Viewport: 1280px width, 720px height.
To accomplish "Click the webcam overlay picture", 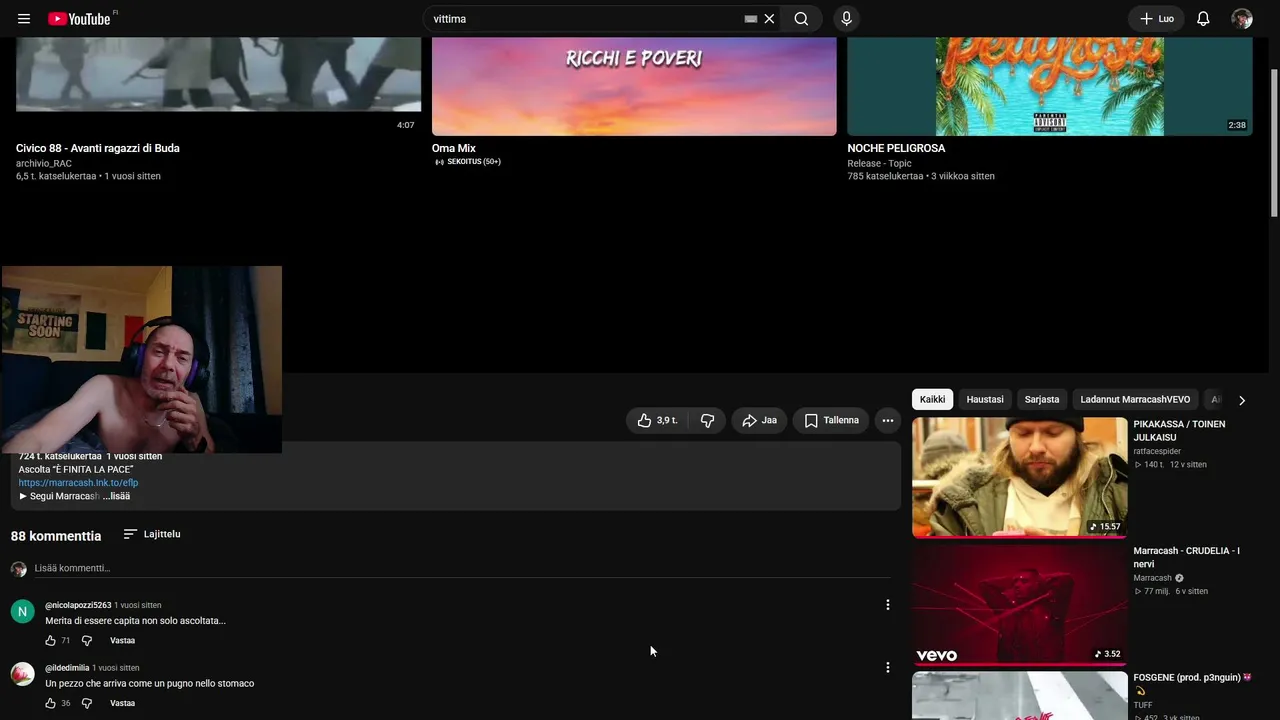I will 141,359.
